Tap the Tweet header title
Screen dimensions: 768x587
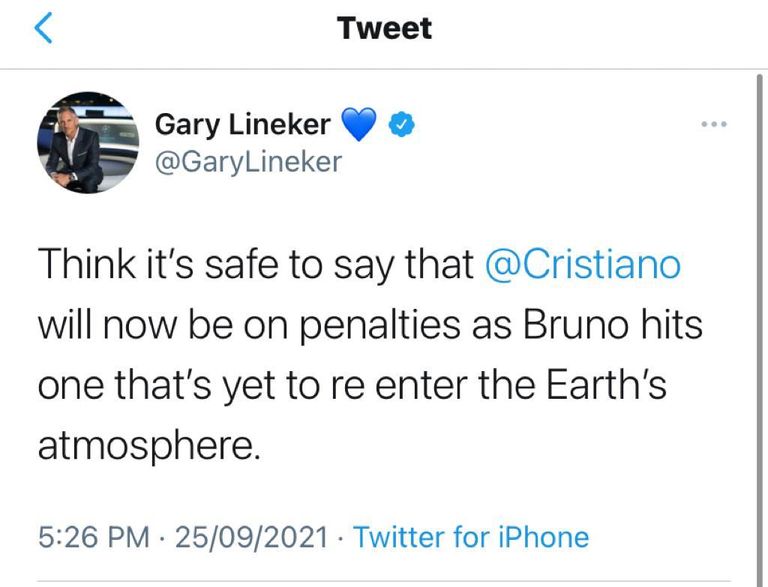pos(385,28)
